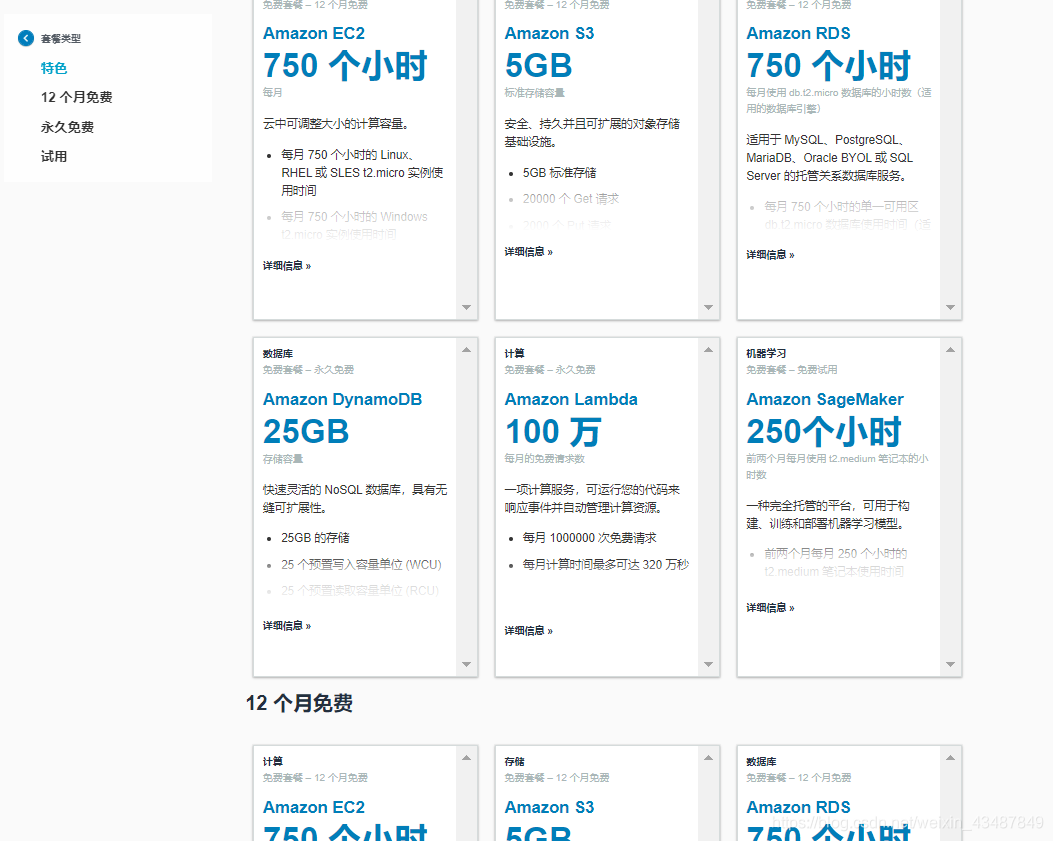Click 详细信息 in the top RDS card

coord(770,255)
